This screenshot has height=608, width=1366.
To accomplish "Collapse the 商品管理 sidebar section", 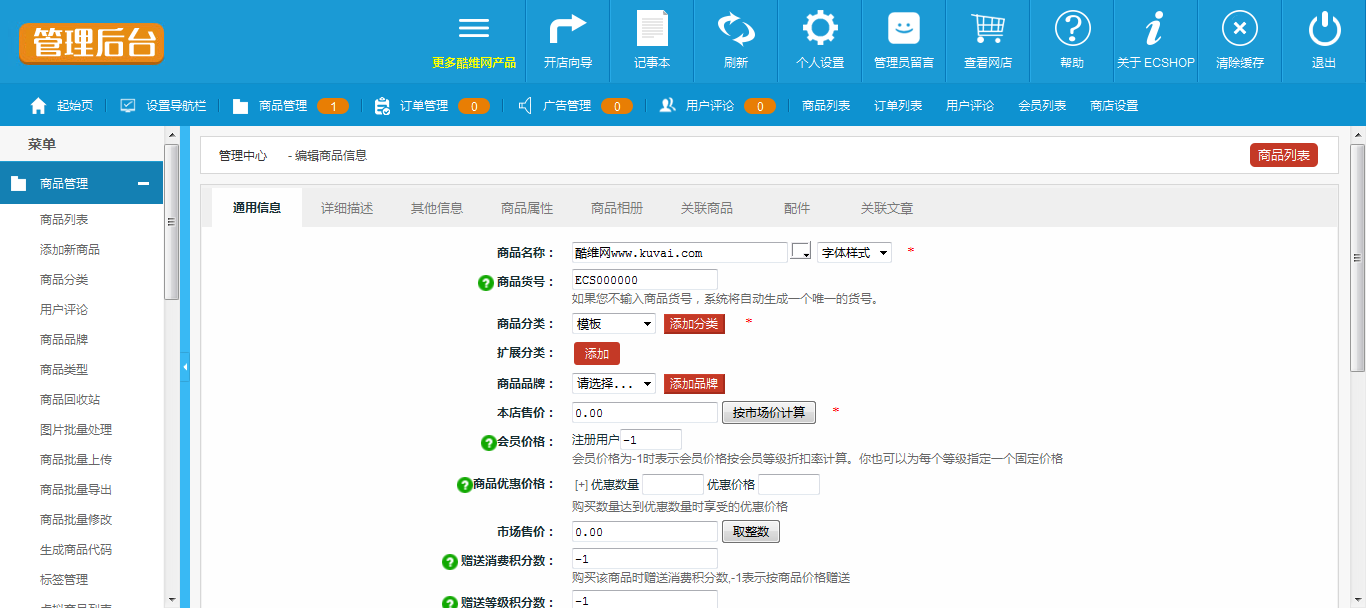I will (x=143, y=184).
